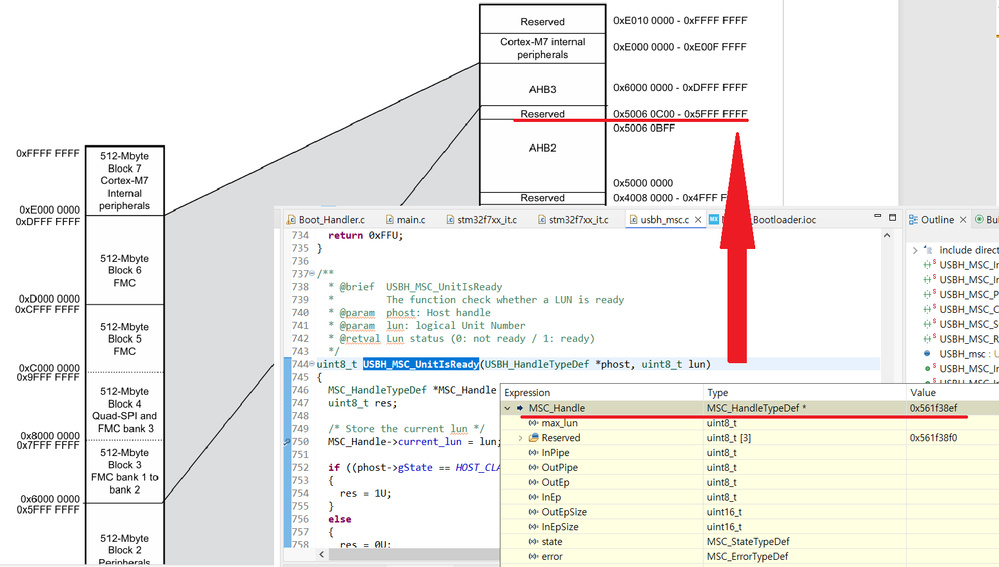Click gState in the if statement

pos(415,468)
